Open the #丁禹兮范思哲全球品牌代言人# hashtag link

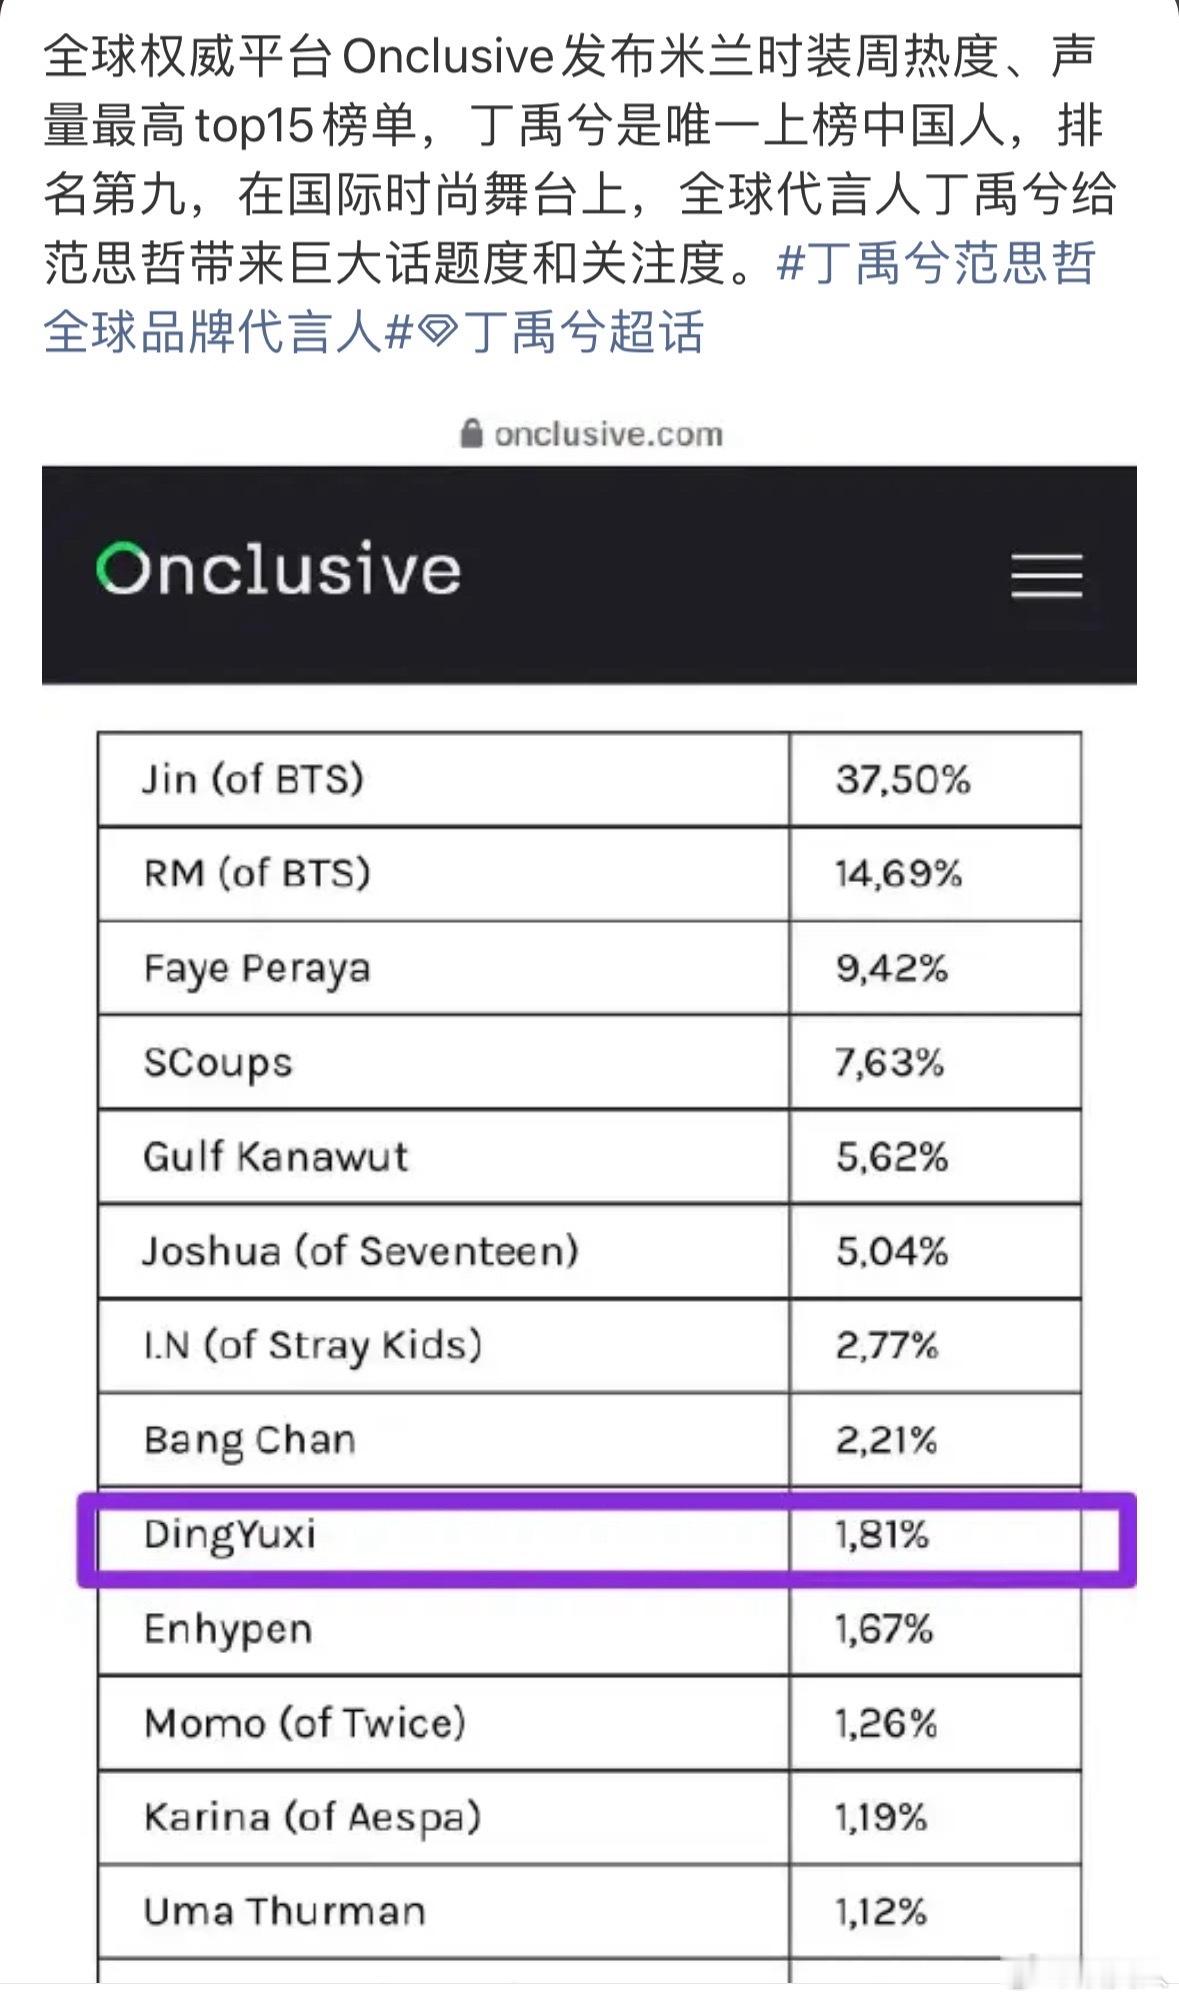coord(570,297)
